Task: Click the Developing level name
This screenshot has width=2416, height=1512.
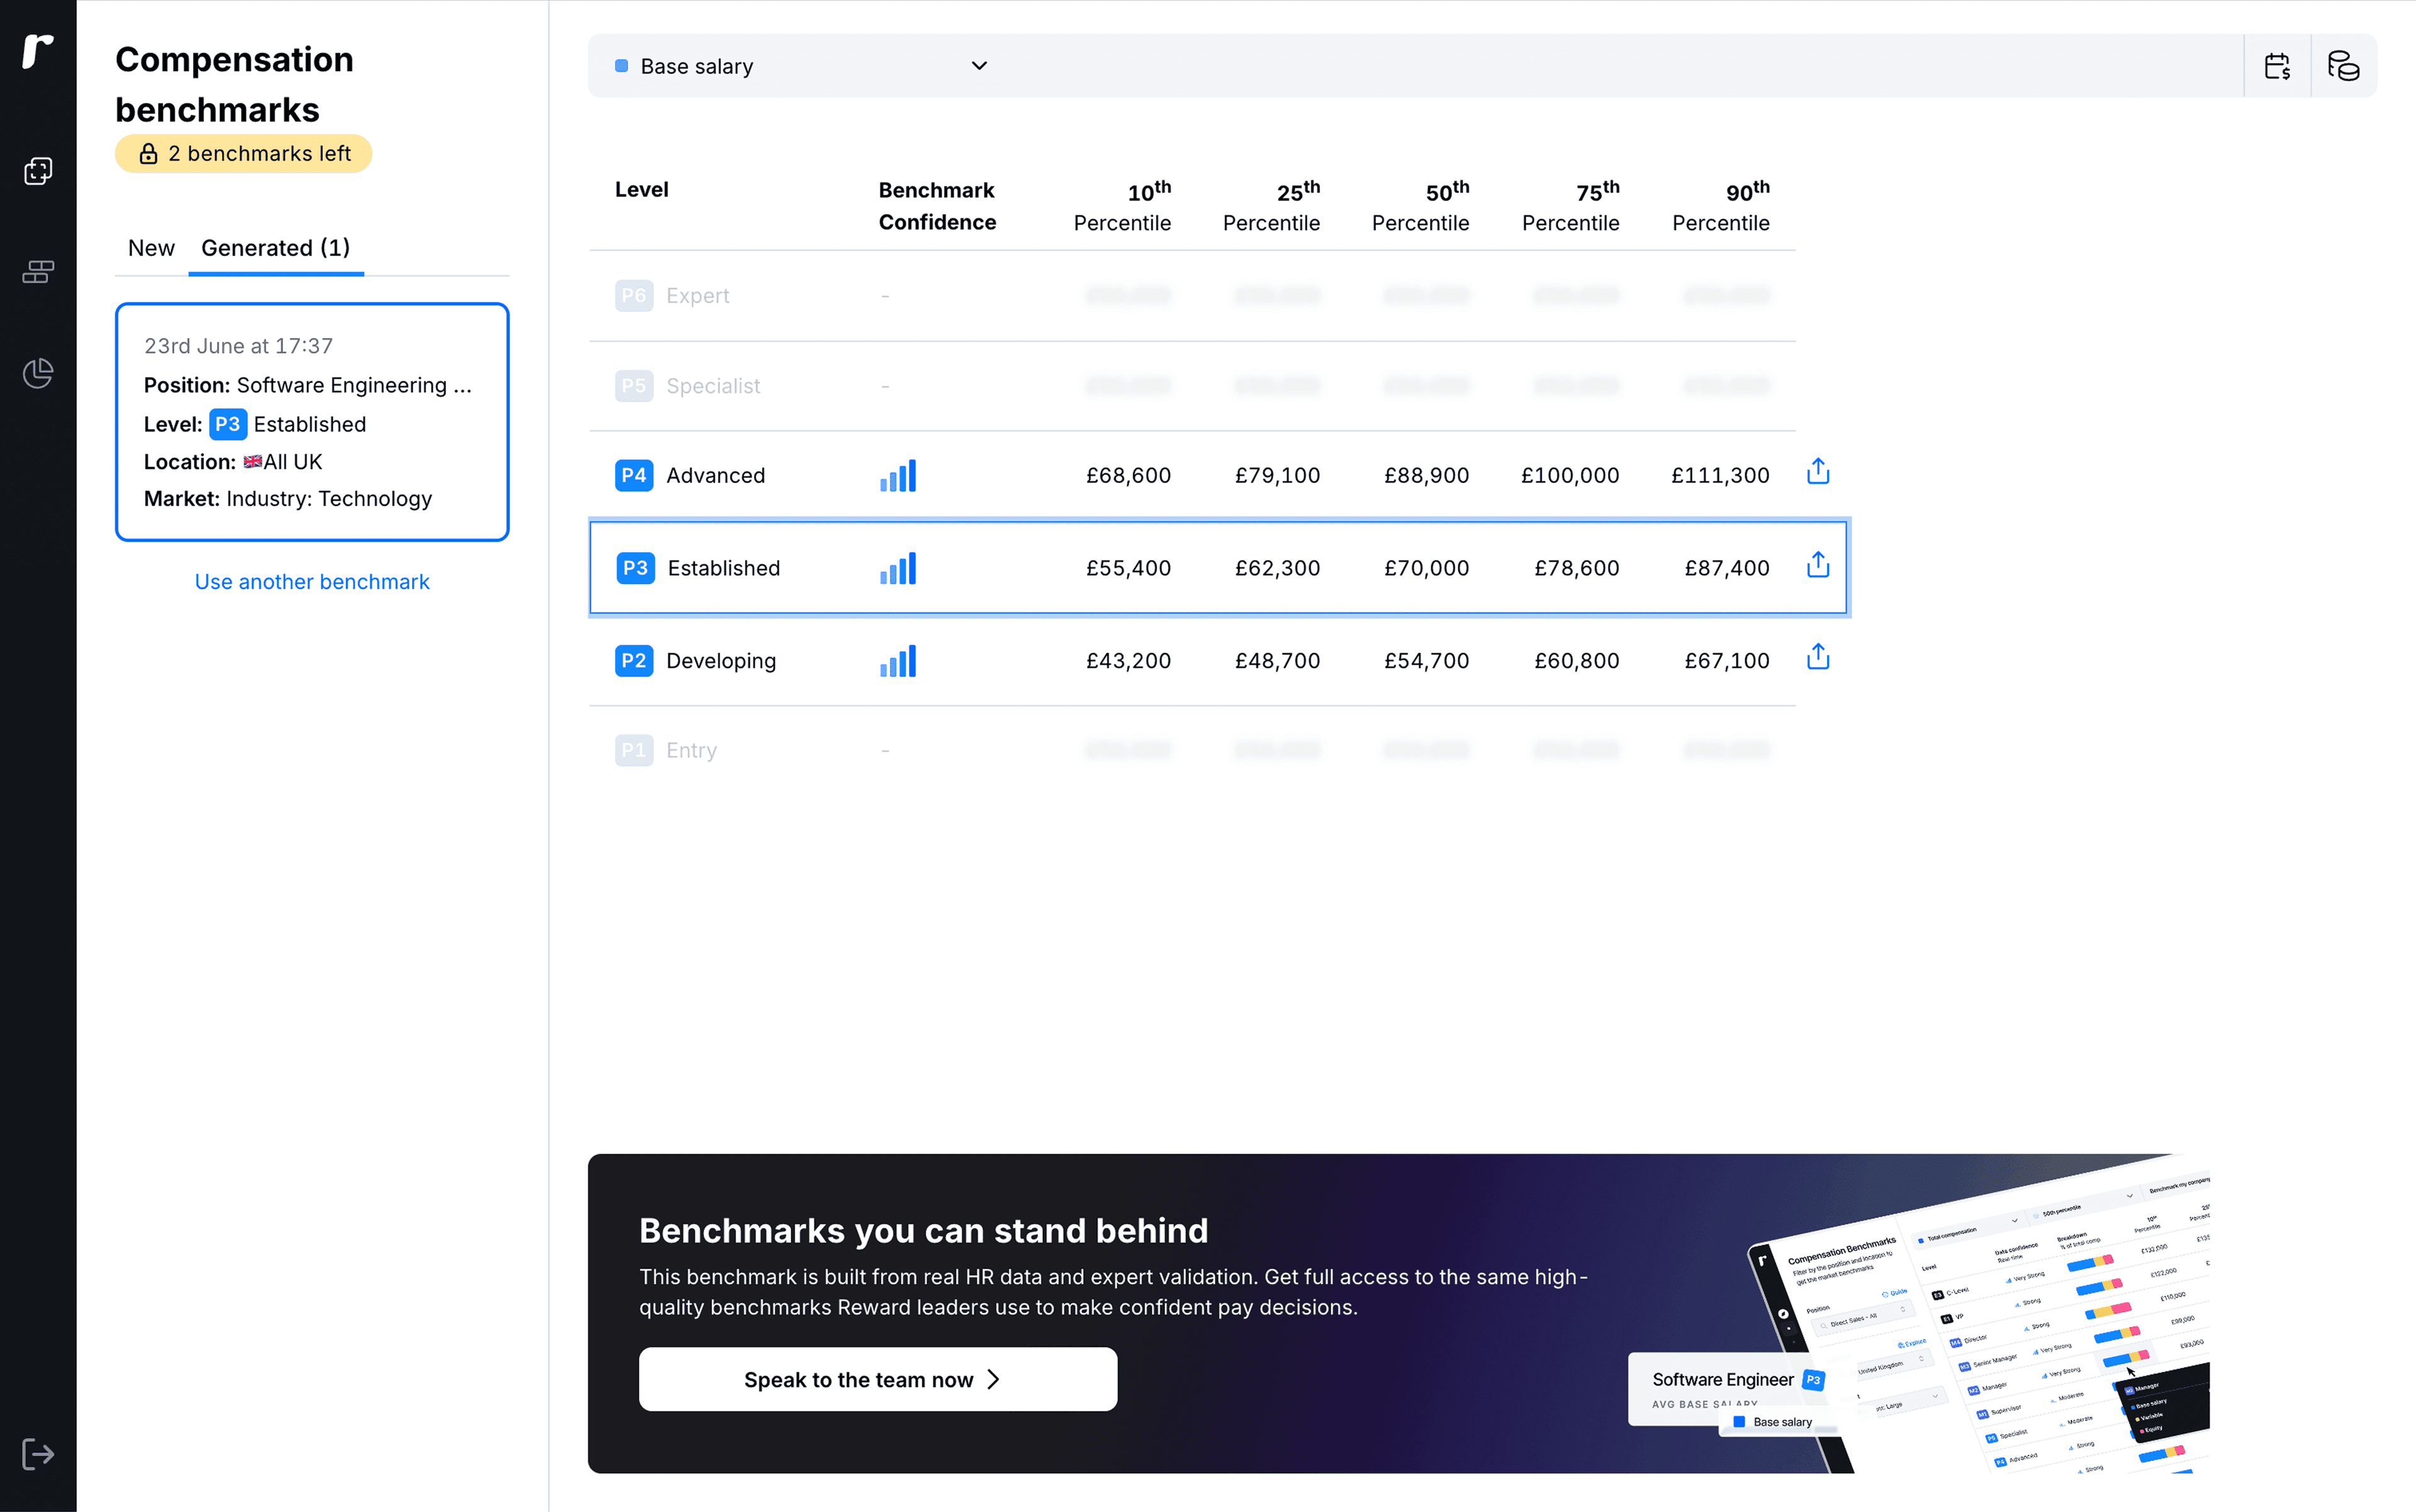Action: (721, 661)
